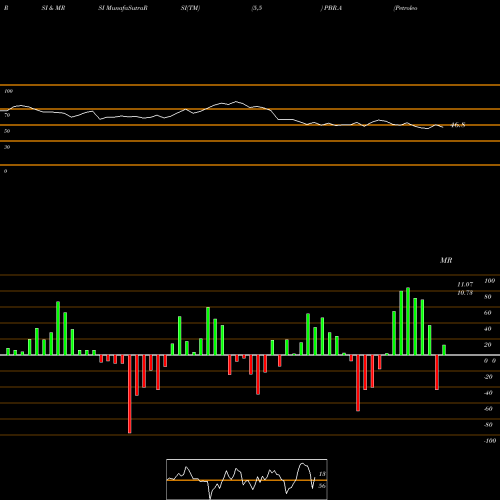Click the RSI axis label '30'

[x=7, y=147]
